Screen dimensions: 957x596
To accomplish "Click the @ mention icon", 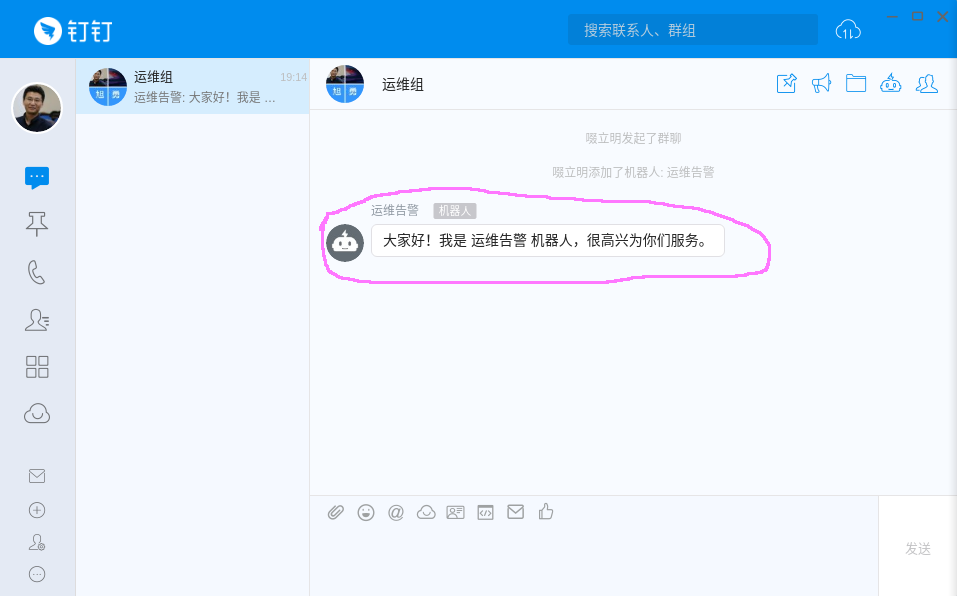I will coord(396,512).
